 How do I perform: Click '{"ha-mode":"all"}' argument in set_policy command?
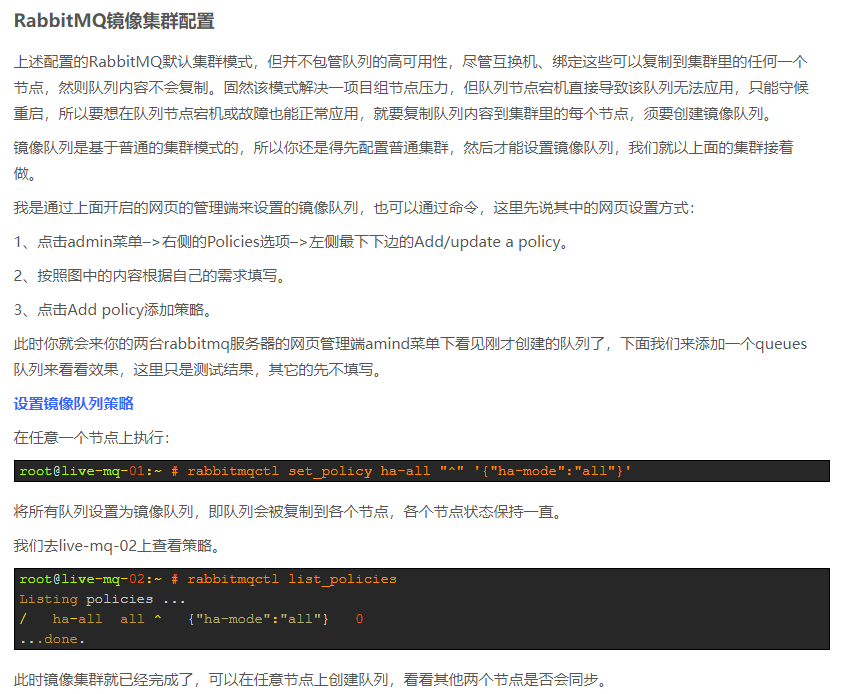tap(552, 471)
